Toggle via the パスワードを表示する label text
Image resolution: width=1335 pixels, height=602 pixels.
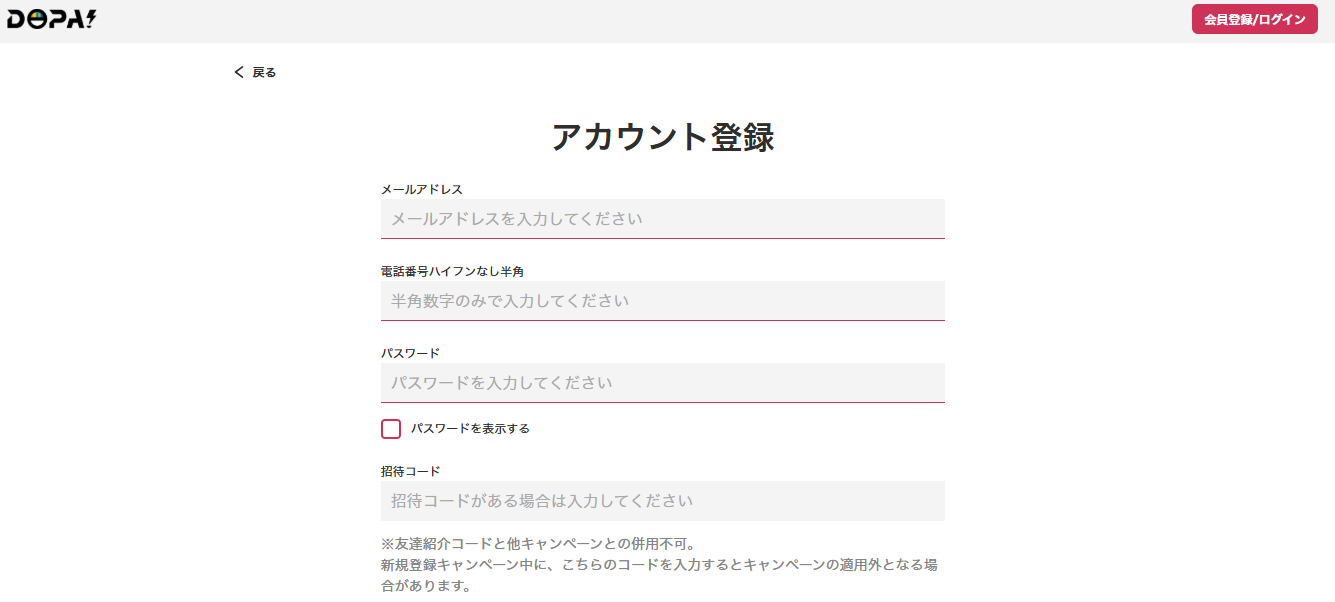point(470,429)
